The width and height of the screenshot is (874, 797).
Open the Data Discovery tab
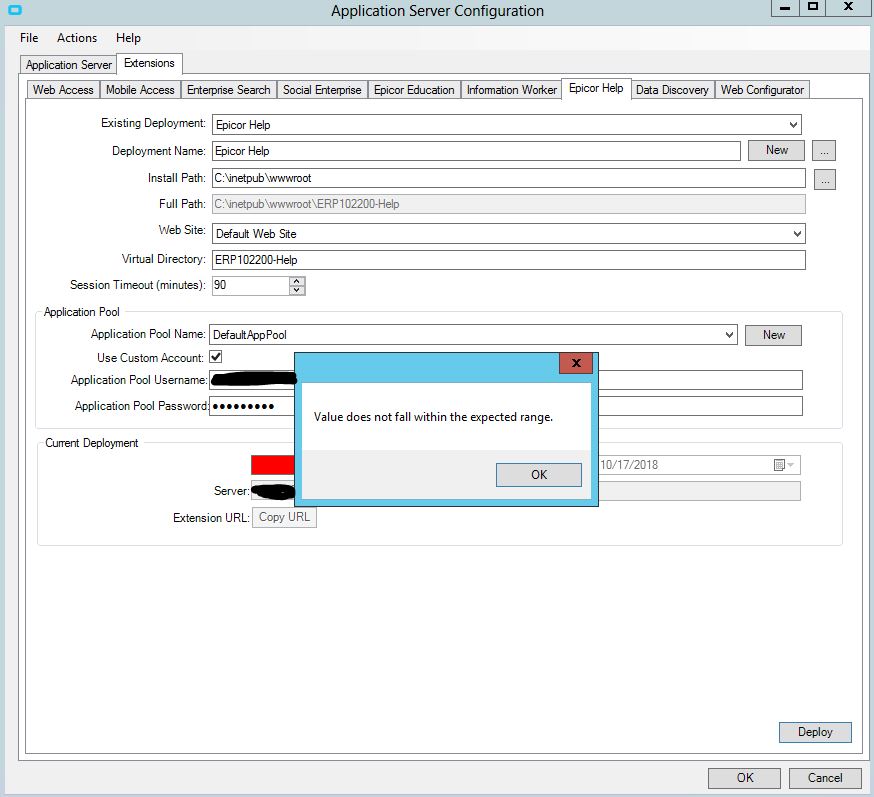tap(672, 90)
